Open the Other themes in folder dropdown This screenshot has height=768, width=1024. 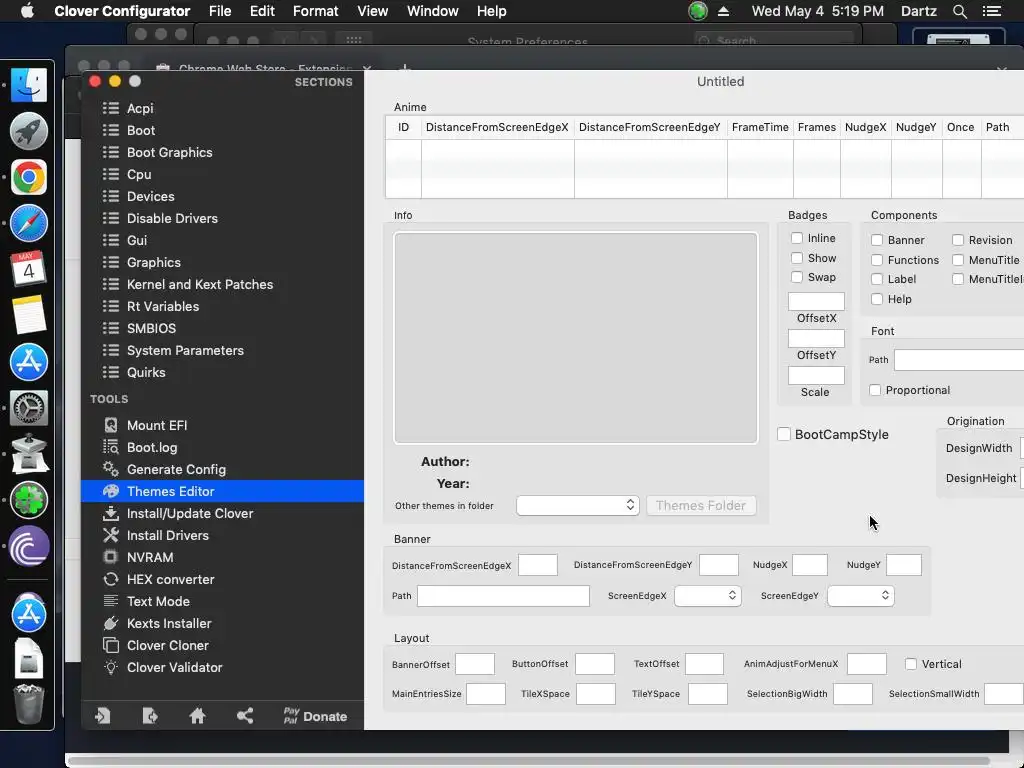pyautogui.click(x=577, y=505)
